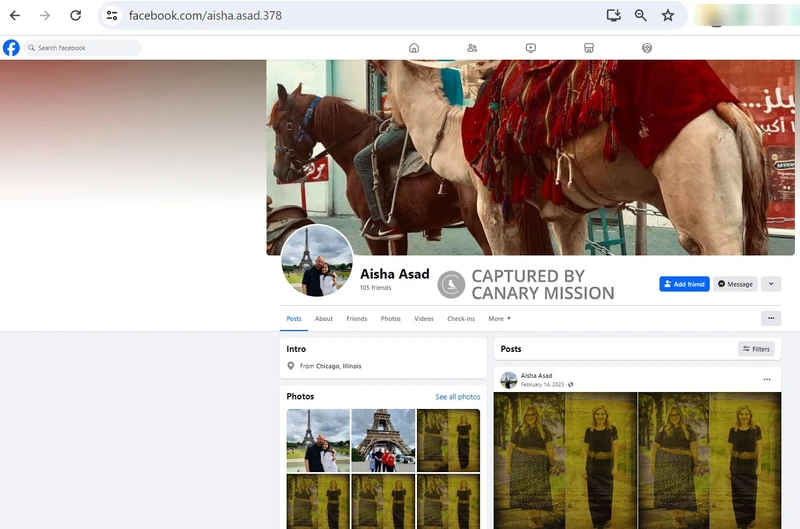Click the Intro section heading
This screenshot has width=800, height=529.
coord(296,349)
